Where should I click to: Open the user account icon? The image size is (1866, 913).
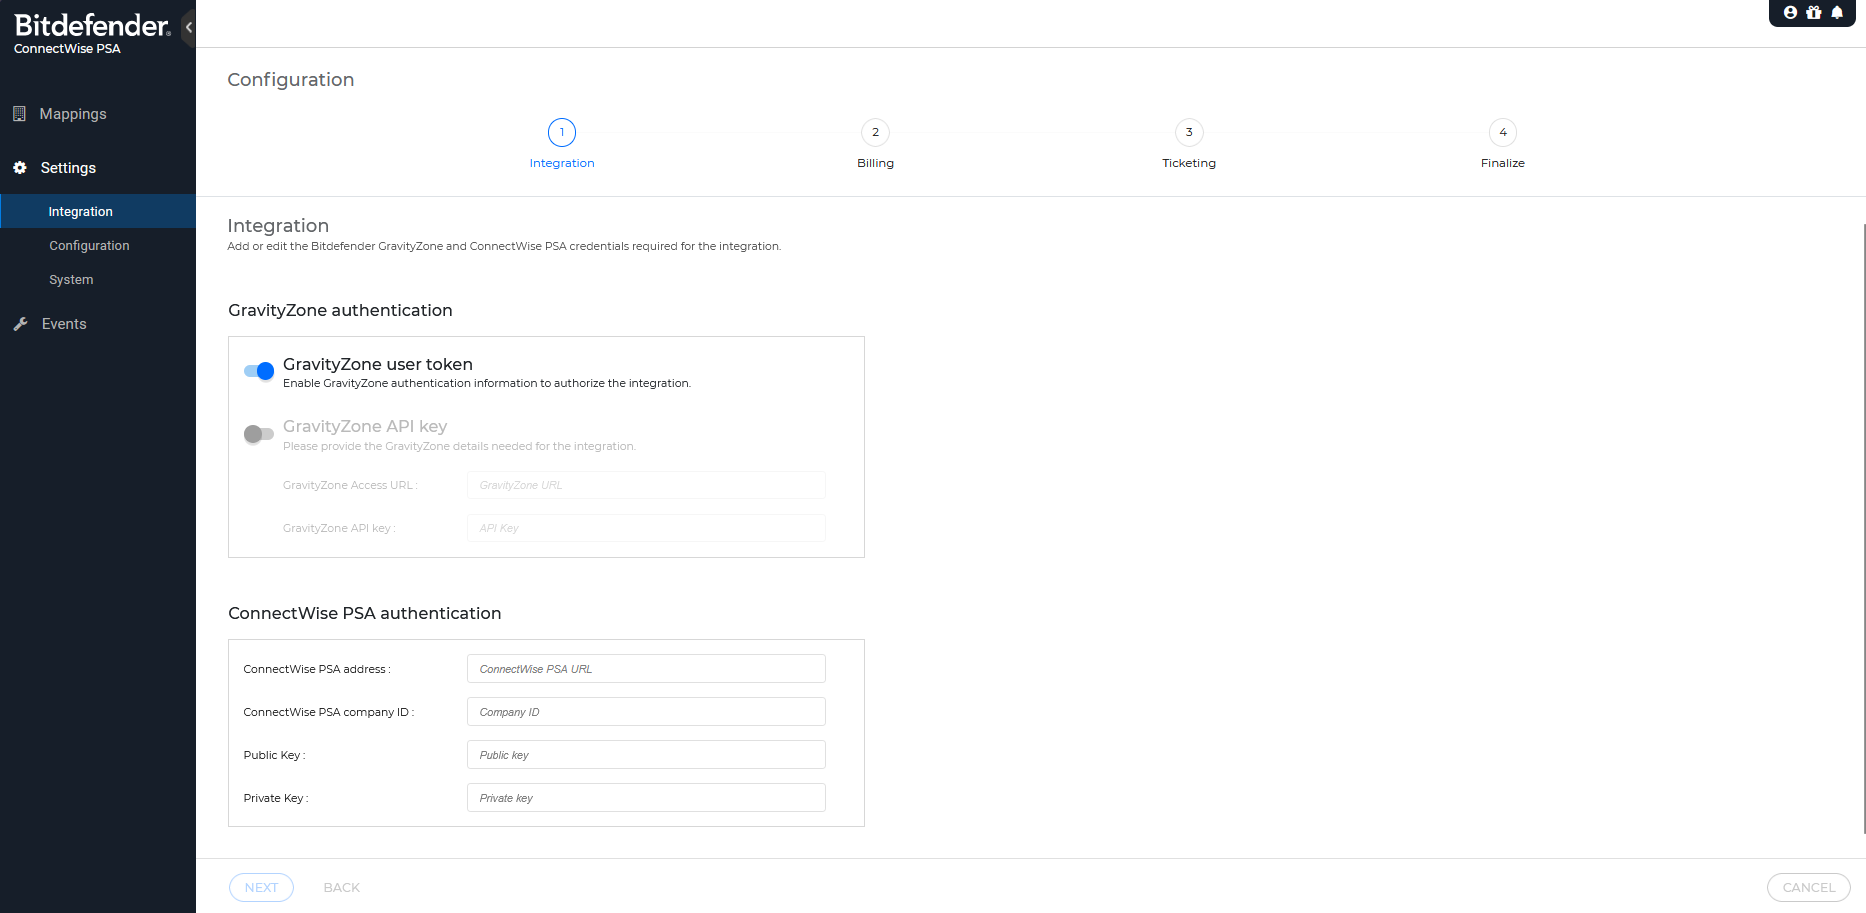pos(1790,13)
